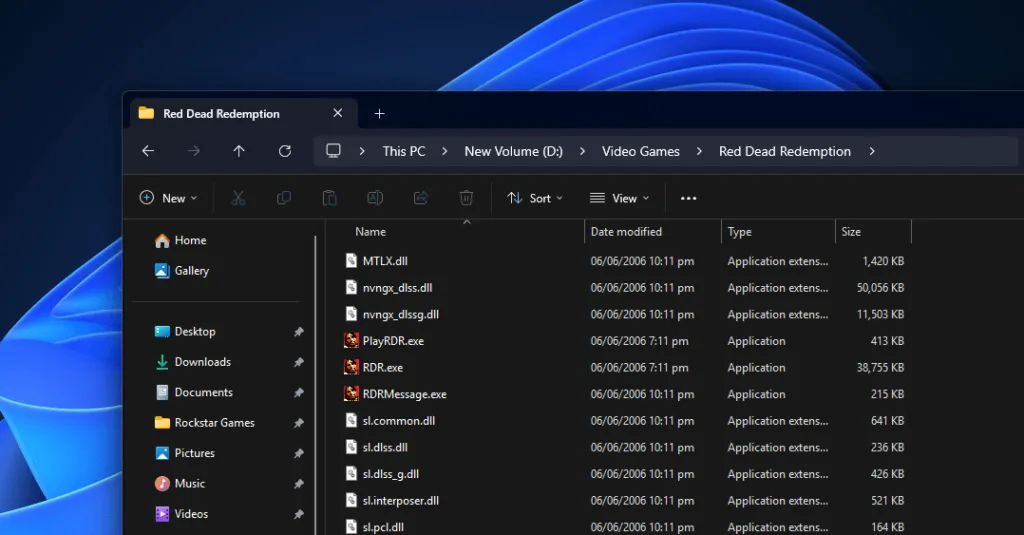The height and width of the screenshot is (535, 1024).
Task: Expand chevron after Red Dead Redemption breadcrumb
Action: (x=872, y=152)
